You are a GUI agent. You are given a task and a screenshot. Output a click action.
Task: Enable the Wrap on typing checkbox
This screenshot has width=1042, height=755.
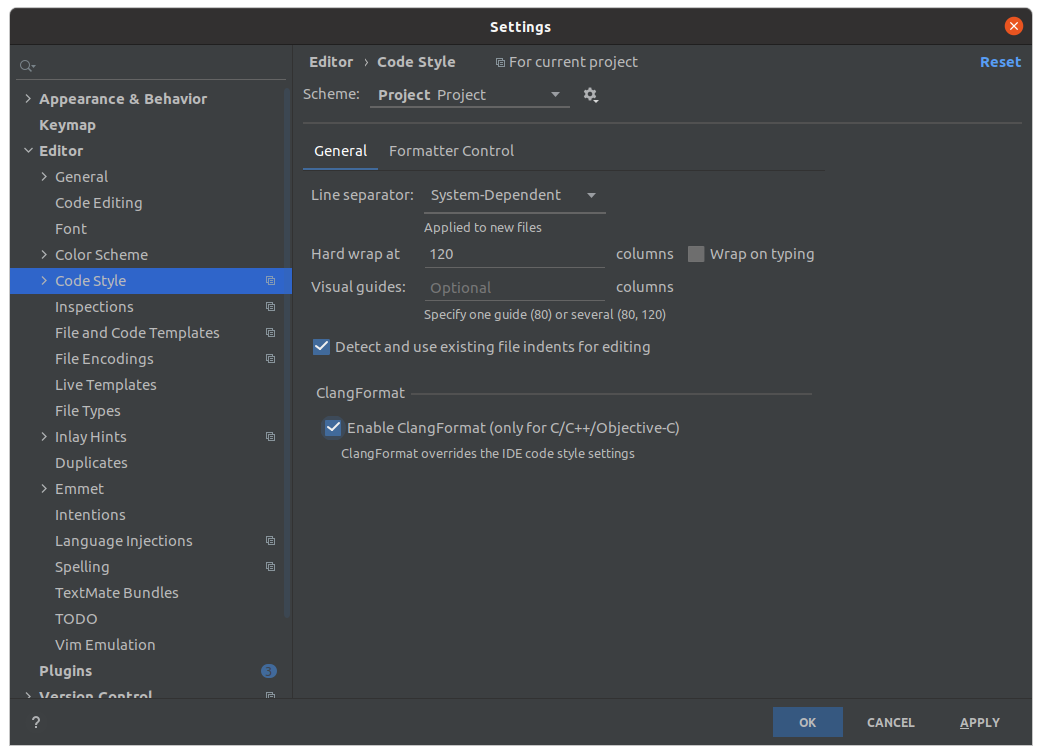point(696,254)
